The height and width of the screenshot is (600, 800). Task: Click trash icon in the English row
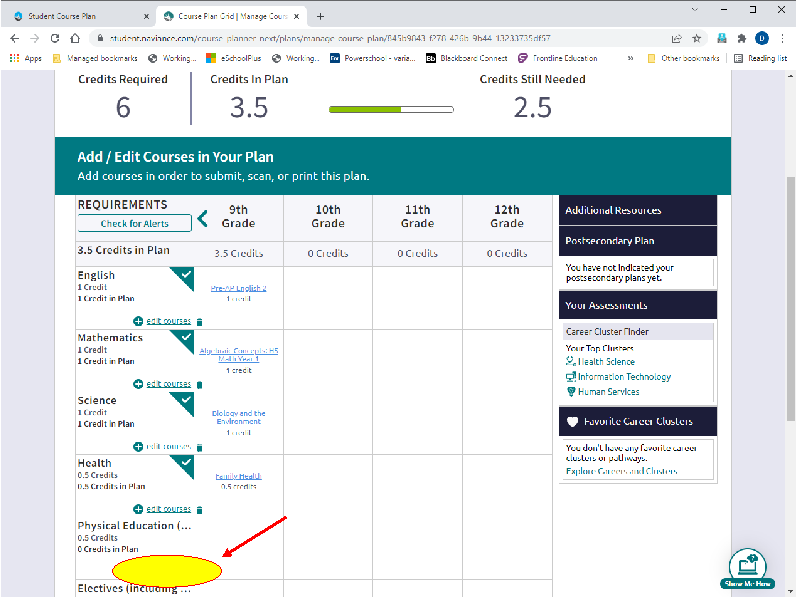(199, 321)
